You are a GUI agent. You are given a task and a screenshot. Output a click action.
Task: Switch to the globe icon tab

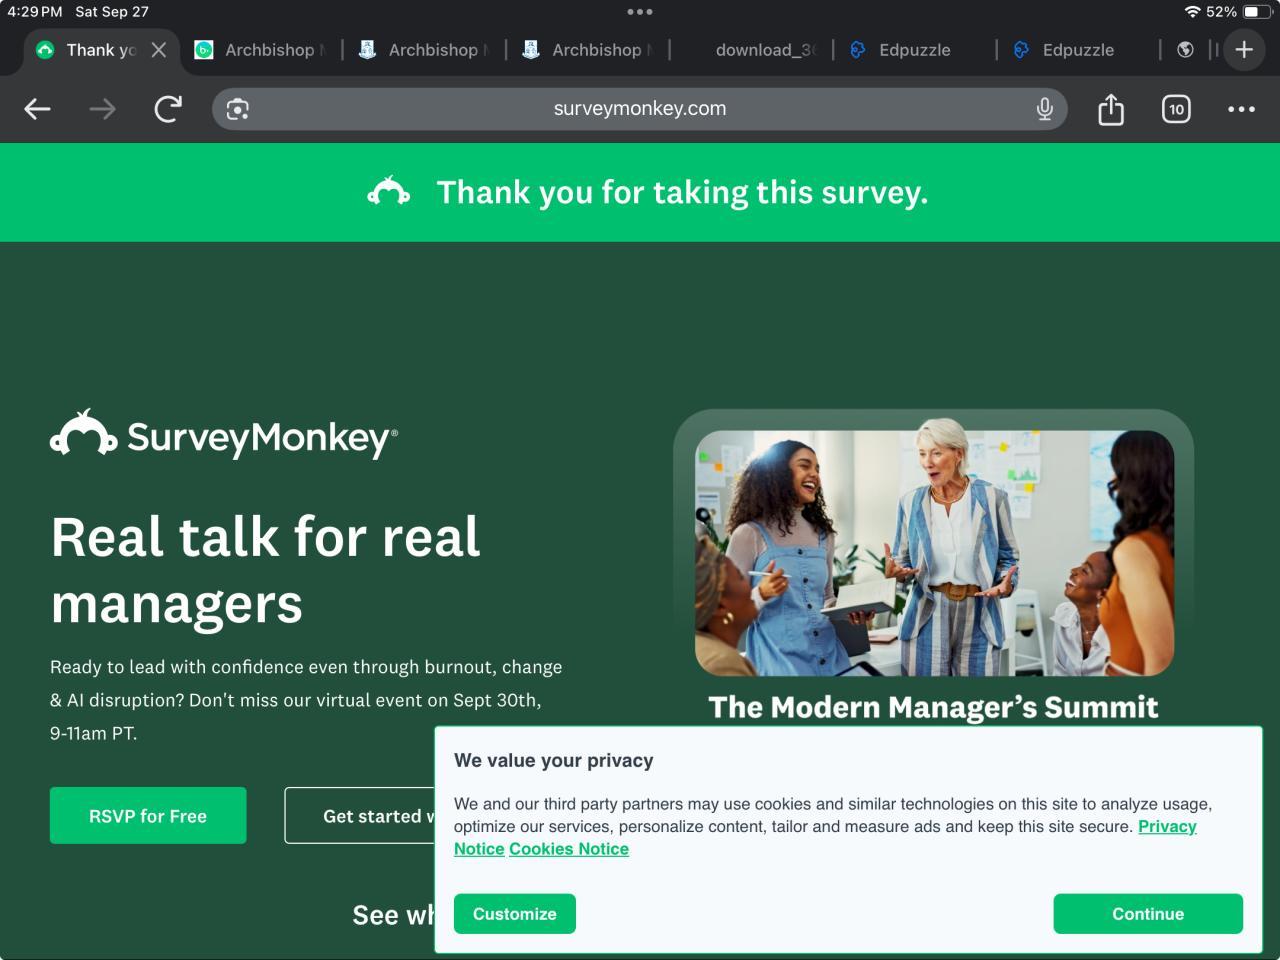point(1185,50)
